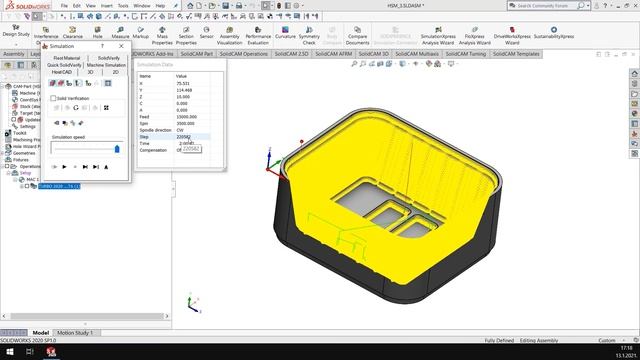Select the Machine Simulation mode
The width and height of the screenshot is (640, 360).
click(x=106, y=65)
